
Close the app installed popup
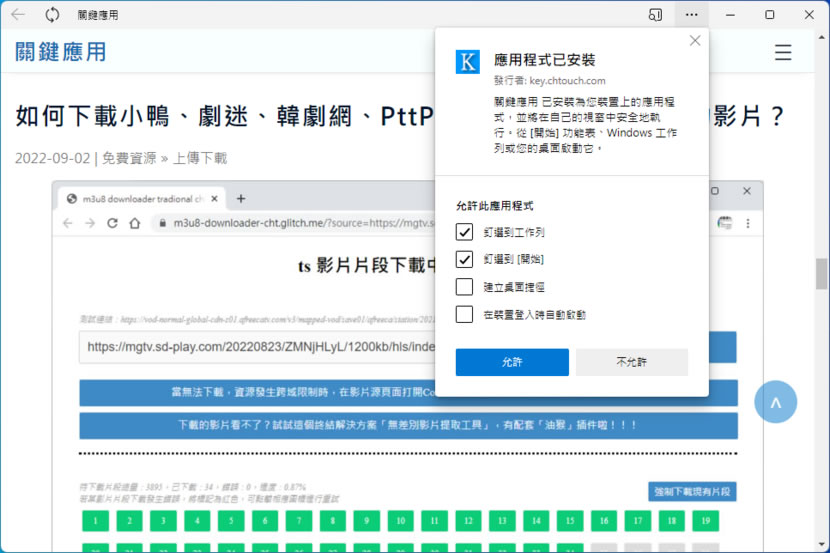tap(695, 41)
